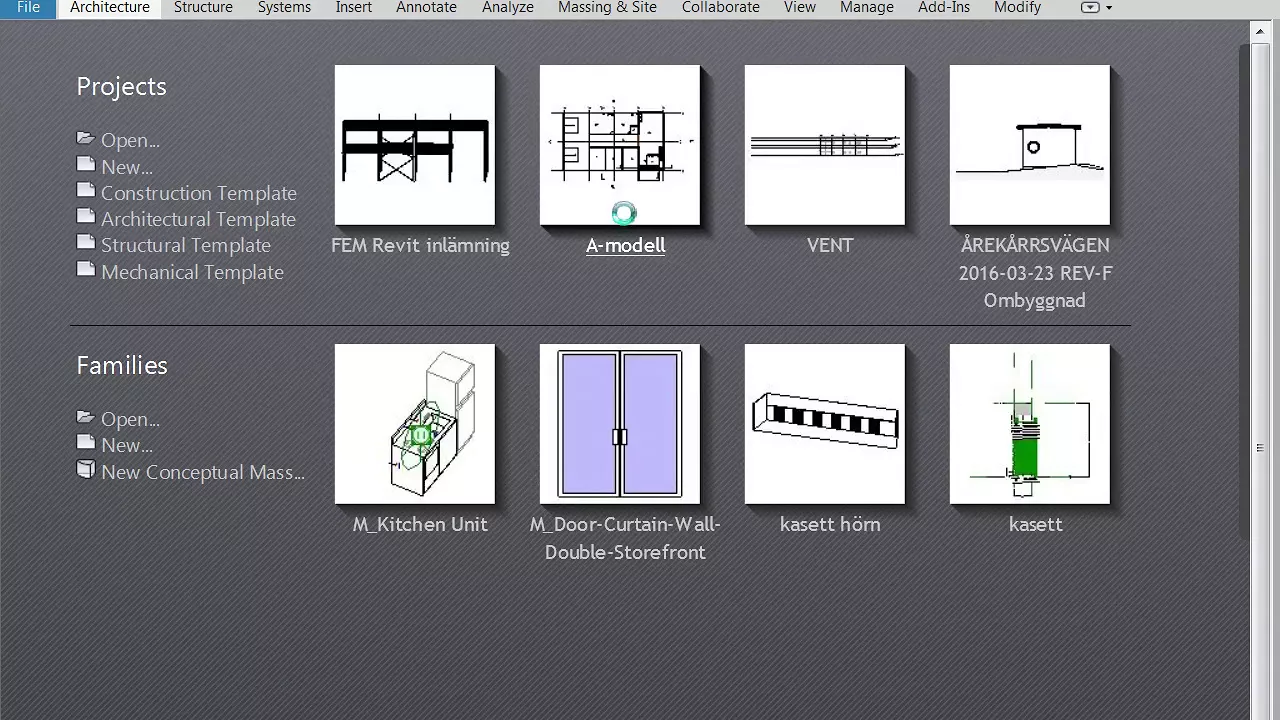Image resolution: width=1280 pixels, height=720 pixels.
Task: Open the Systems ribbon tab
Action: coord(284,8)
